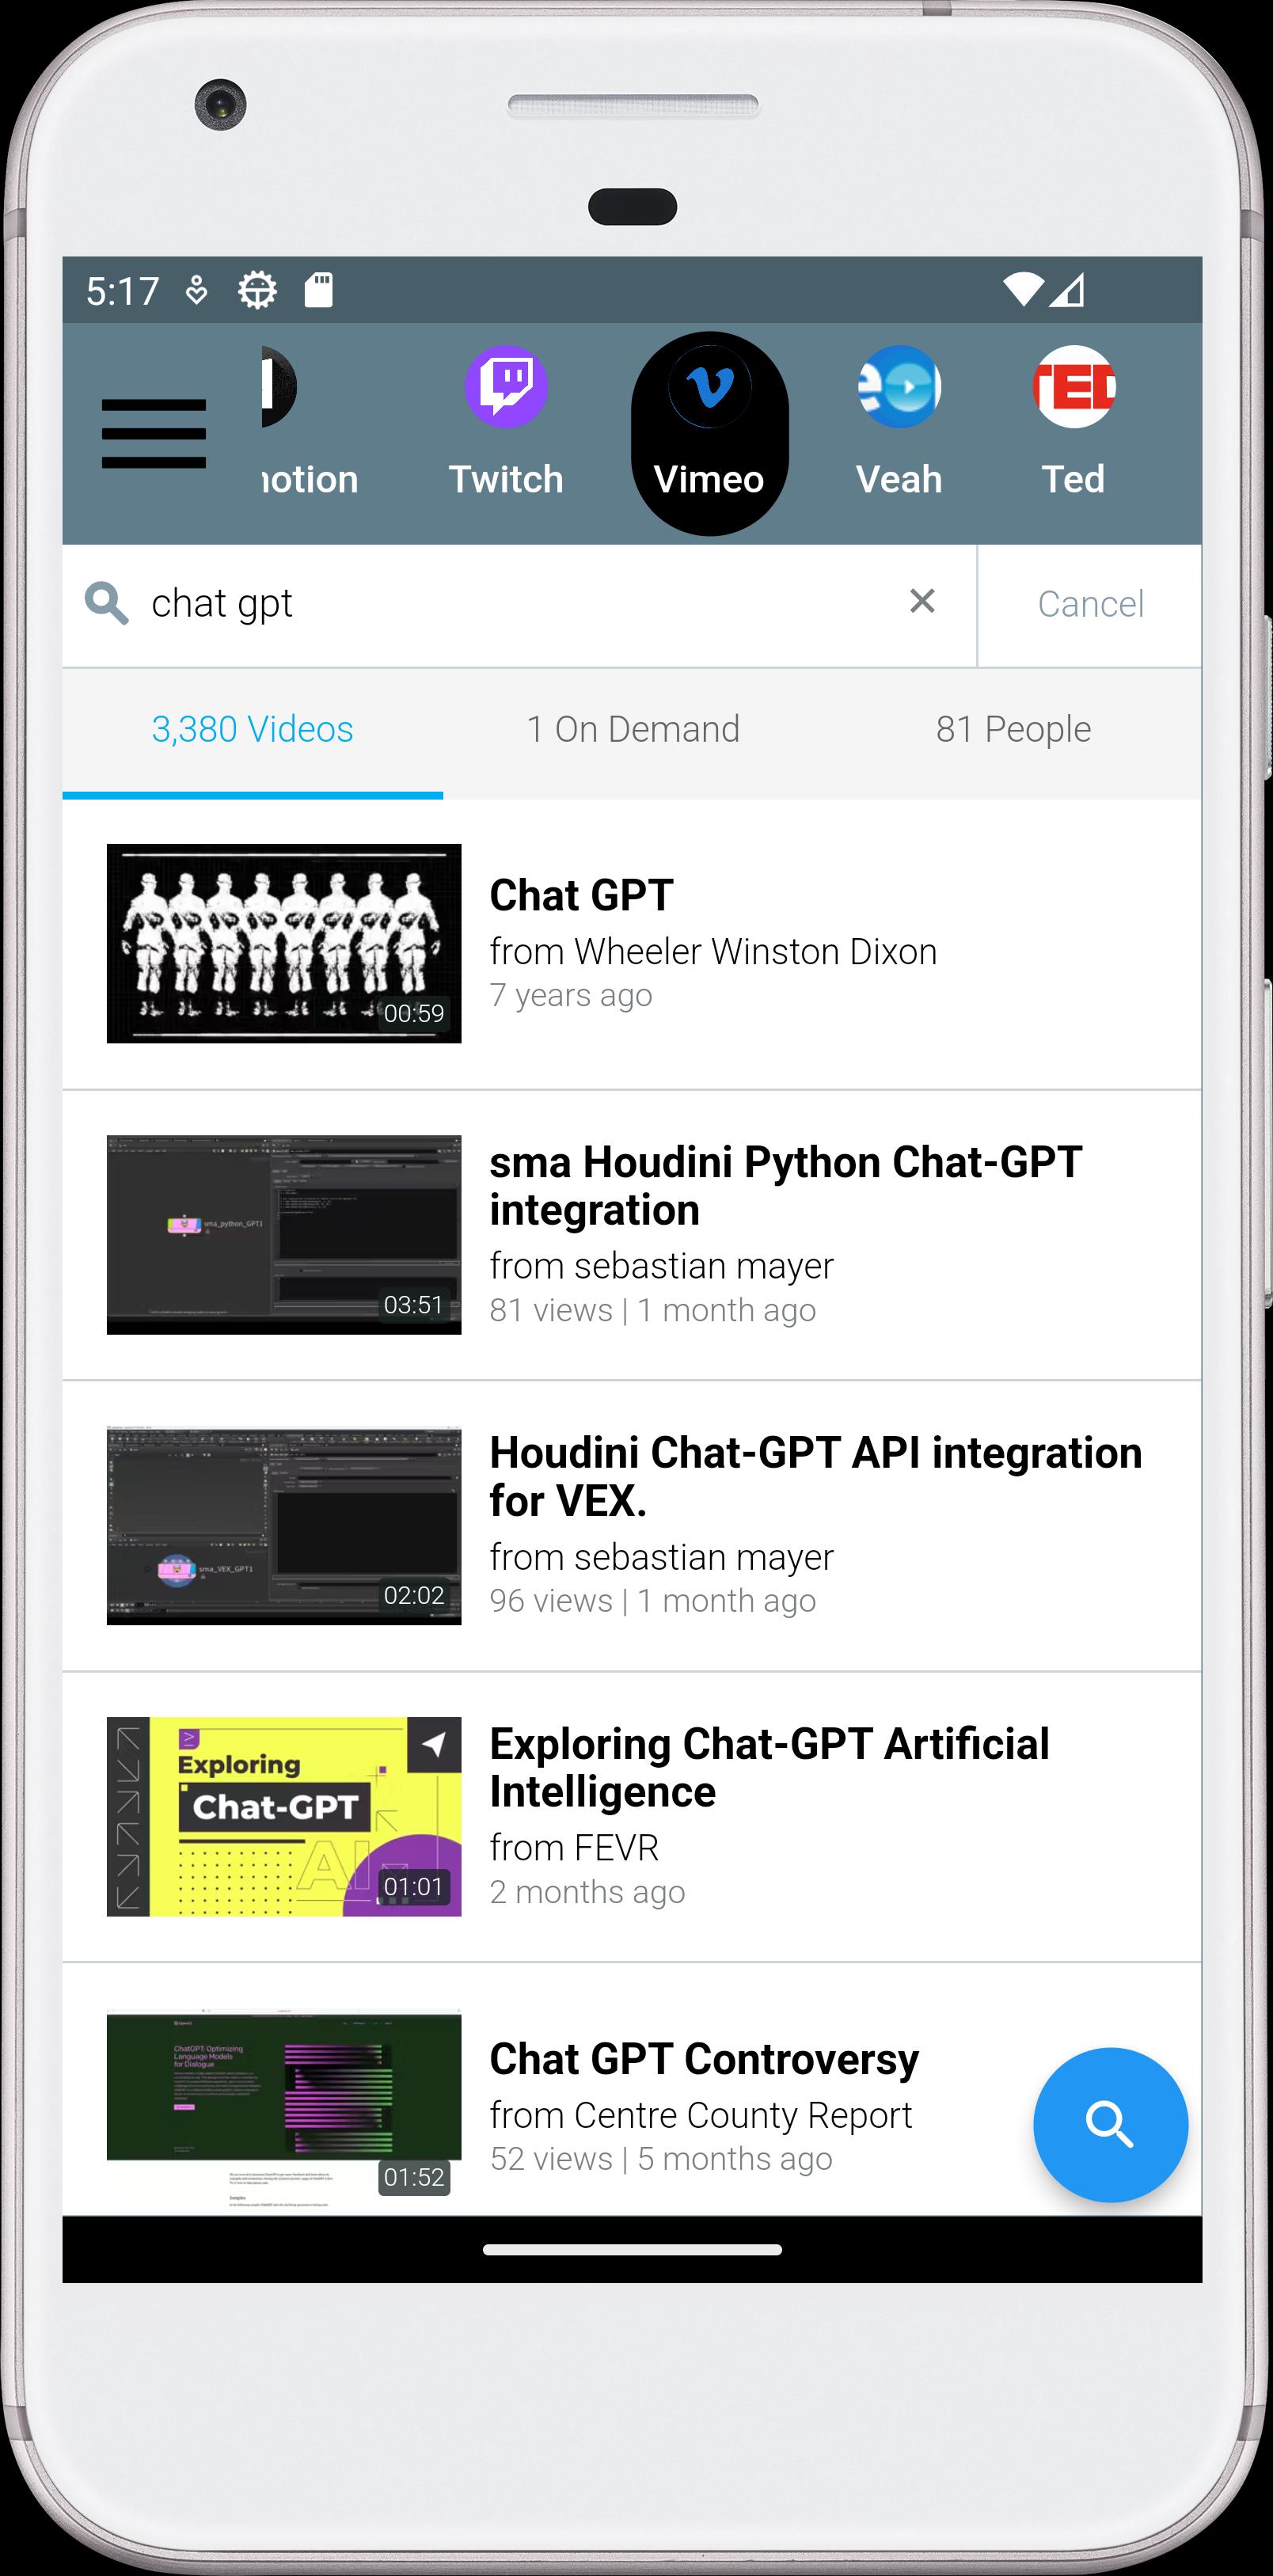Tap 'Exploring Chat-GPT Artificial Intelligence' title

tap(769, 1767)
